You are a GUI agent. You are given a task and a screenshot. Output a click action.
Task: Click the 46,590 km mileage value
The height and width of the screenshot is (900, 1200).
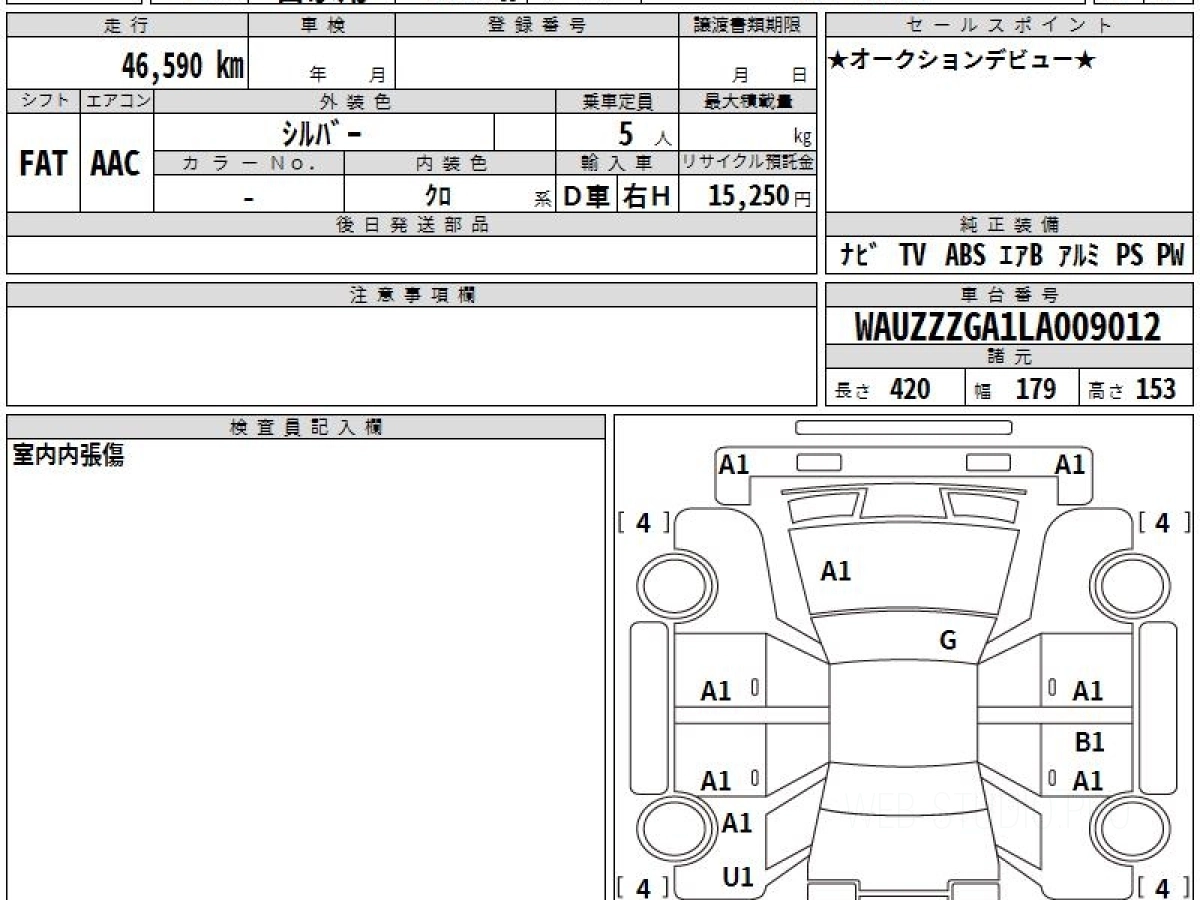pyautogui.click(x=183, y=66)
